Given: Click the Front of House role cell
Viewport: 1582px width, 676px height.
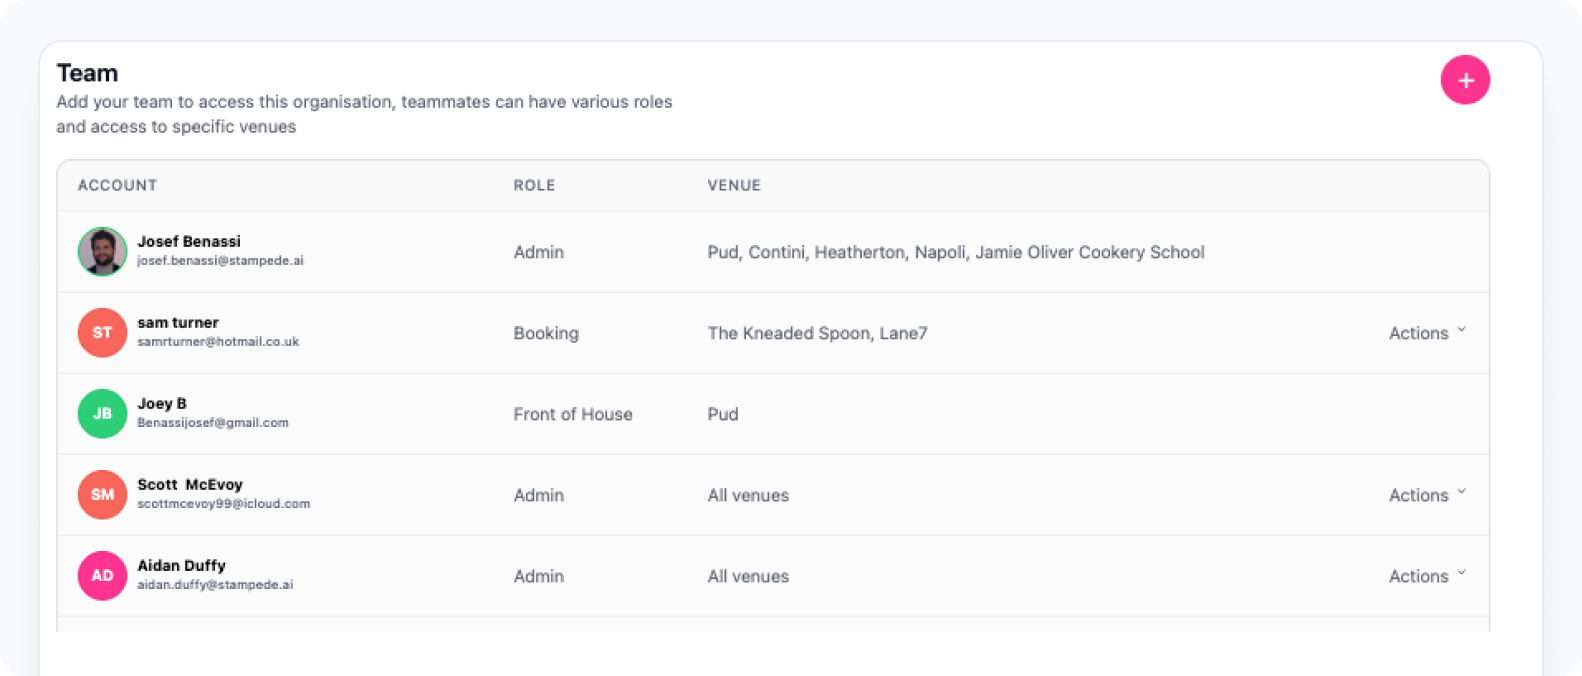Looking at the screenshot, I should pos(573,414).
